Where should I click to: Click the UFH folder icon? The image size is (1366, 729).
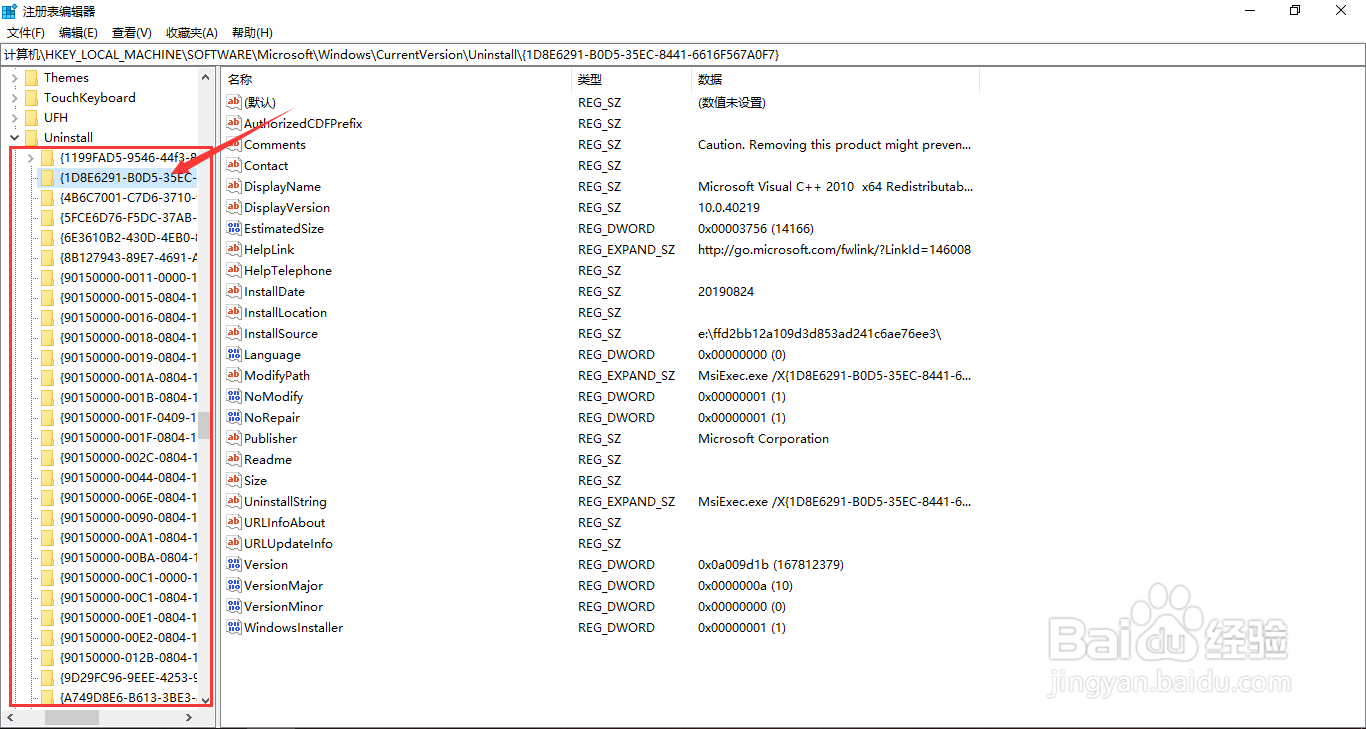point(31,117)
